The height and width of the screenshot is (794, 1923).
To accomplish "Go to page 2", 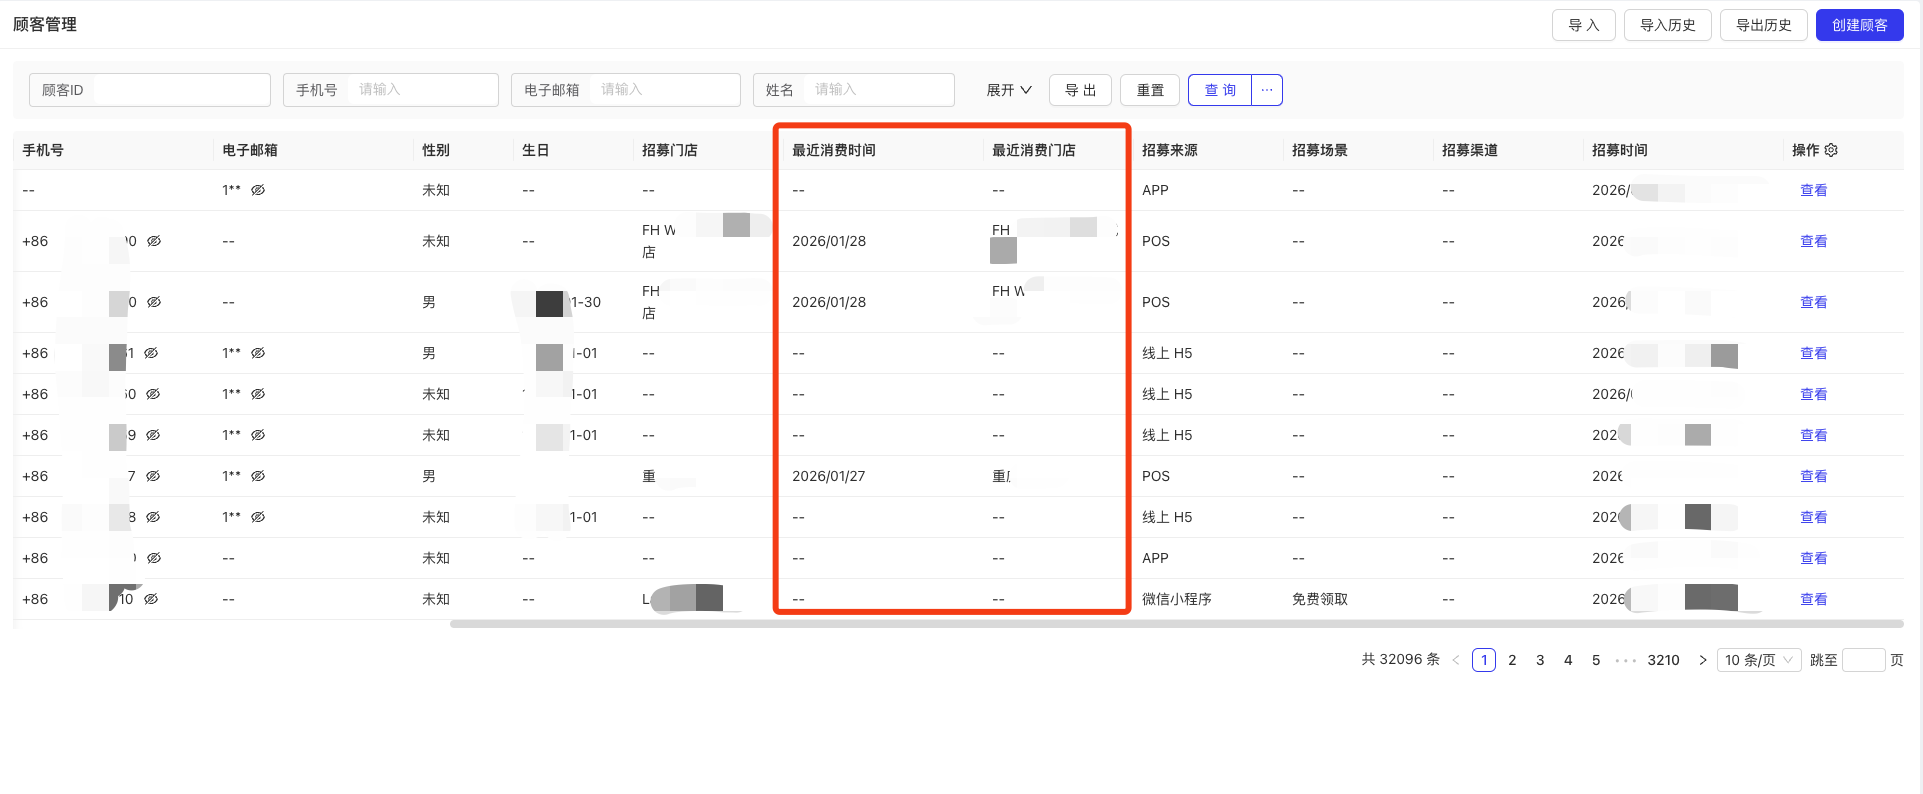I will [1512, 660].
